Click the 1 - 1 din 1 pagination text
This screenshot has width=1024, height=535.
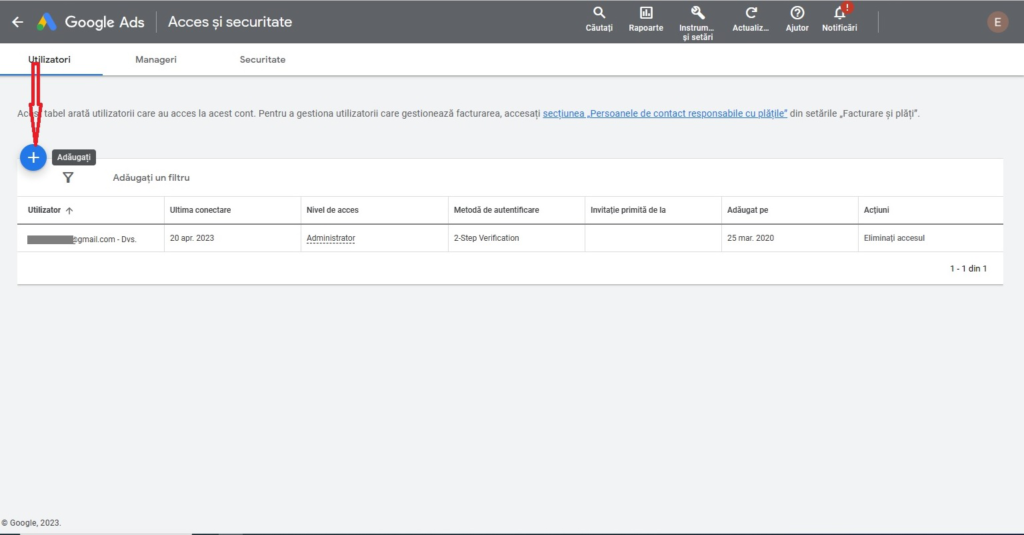[x=968, y=268]
